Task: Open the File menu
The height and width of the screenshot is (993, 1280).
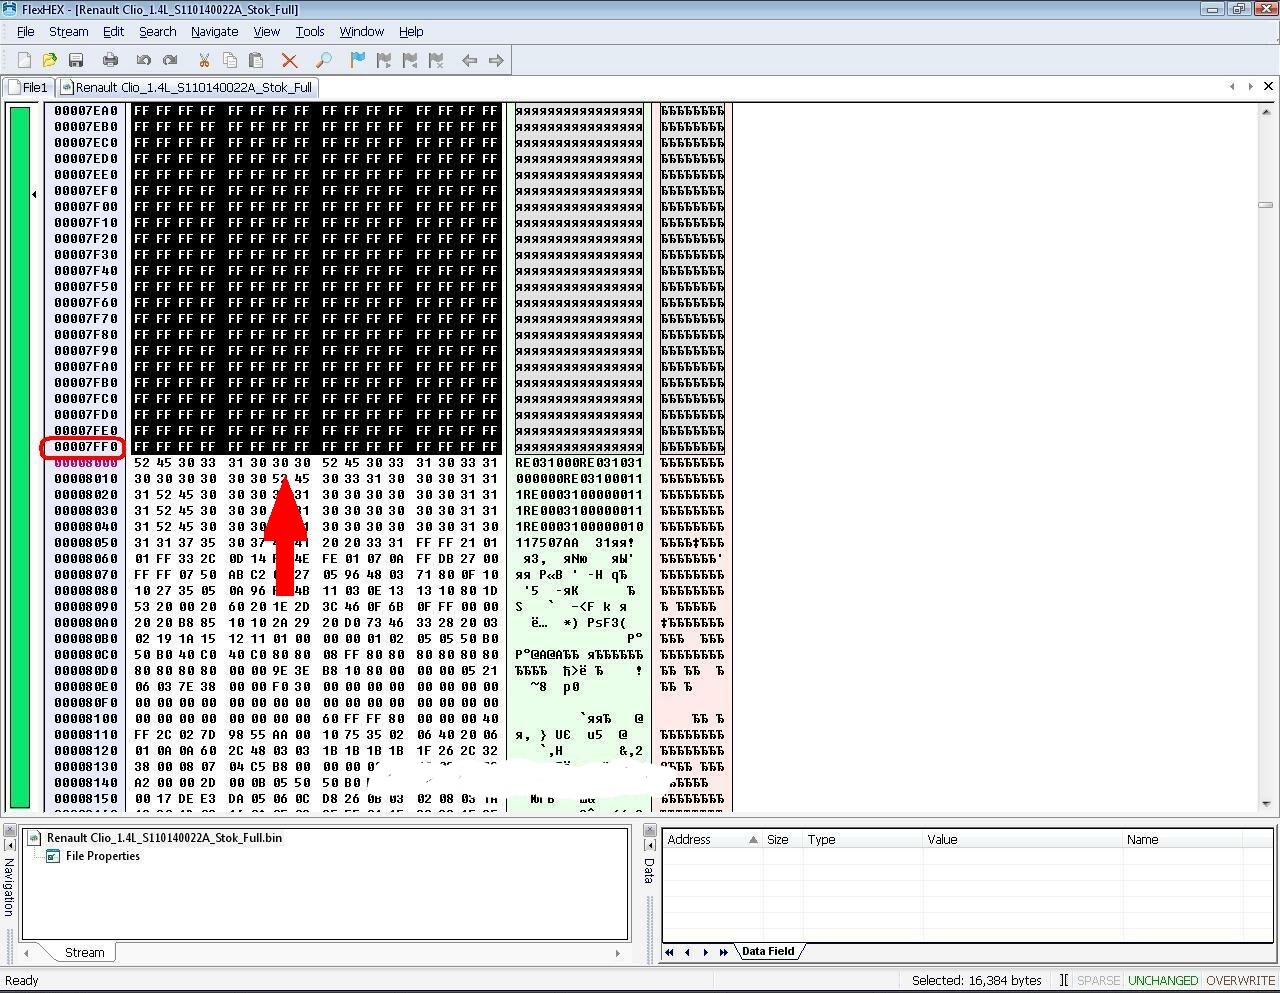Action: (x=26, y=31)
